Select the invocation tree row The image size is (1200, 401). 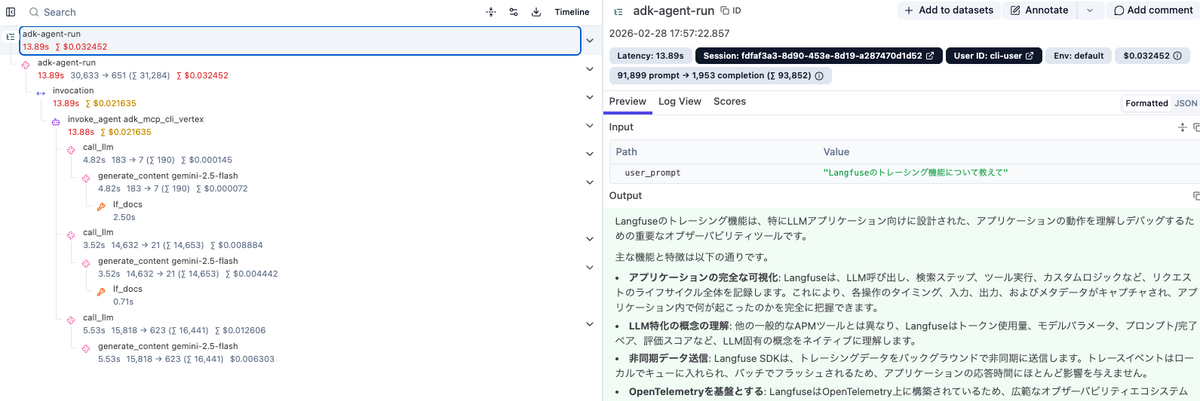[300, 97]
